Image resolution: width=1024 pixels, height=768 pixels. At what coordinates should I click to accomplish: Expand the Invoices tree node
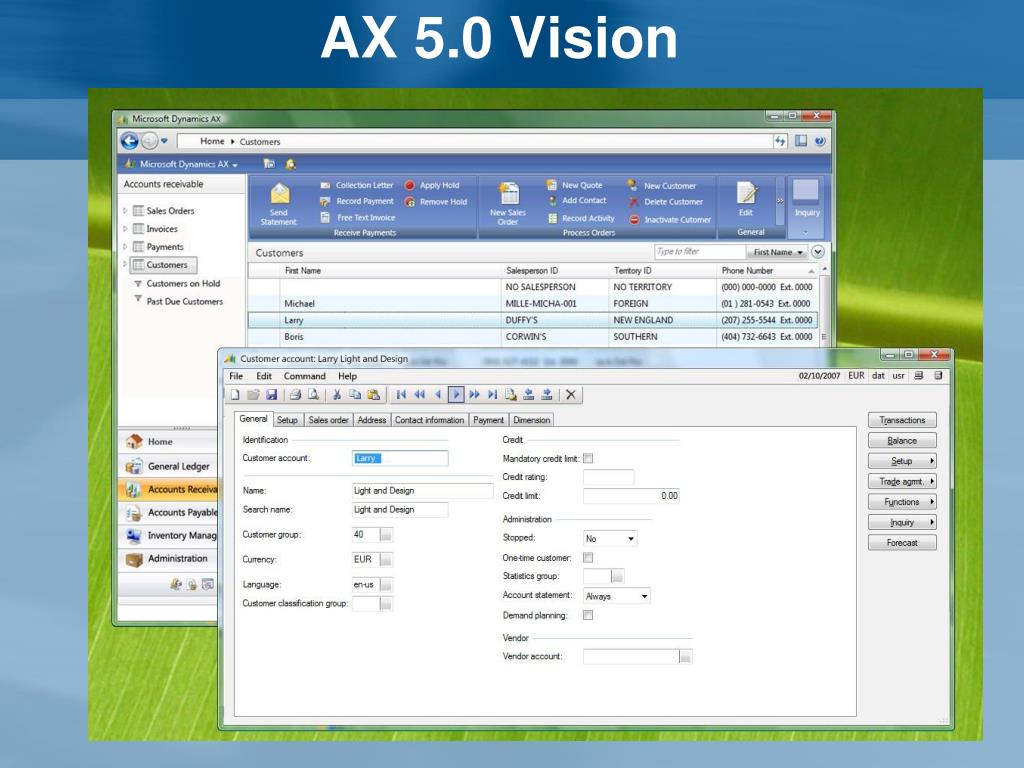click(x=125, y=229)
